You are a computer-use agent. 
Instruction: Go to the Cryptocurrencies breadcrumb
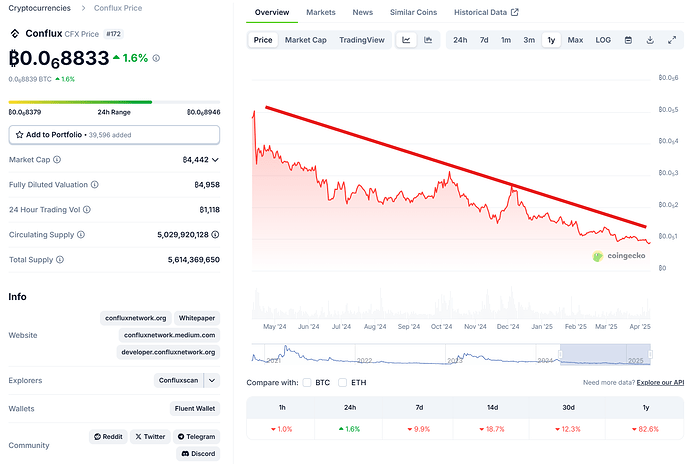[40, 8]
